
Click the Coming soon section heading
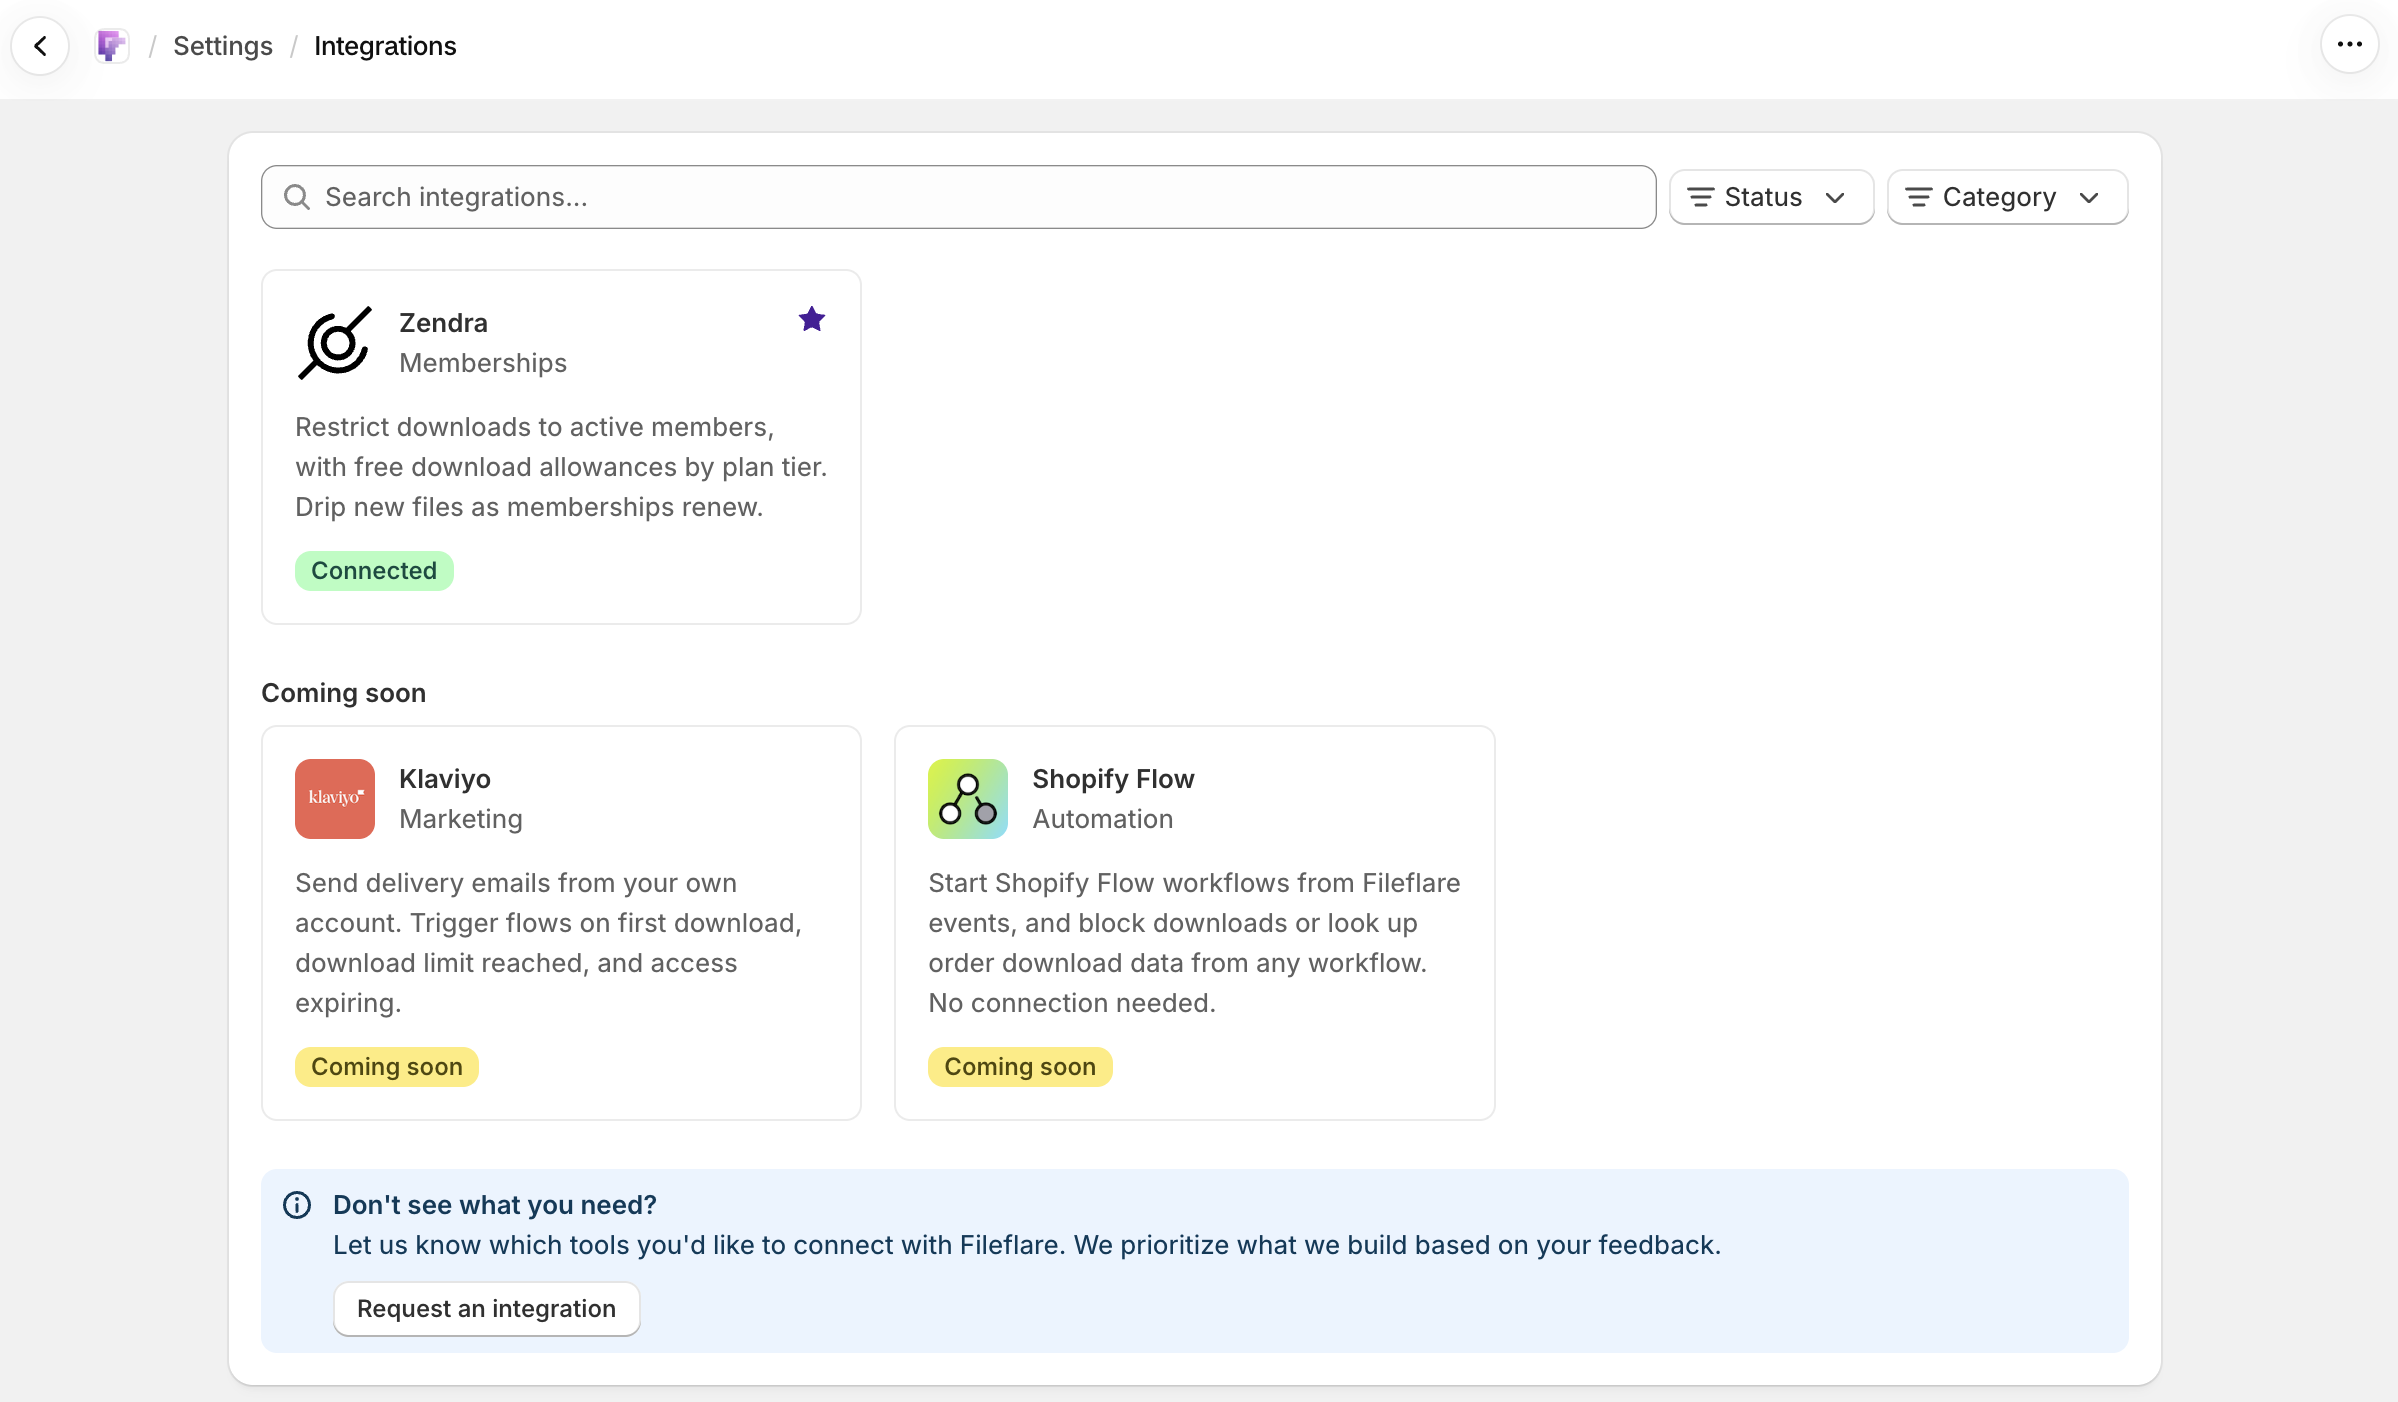(x=344, y=693)
